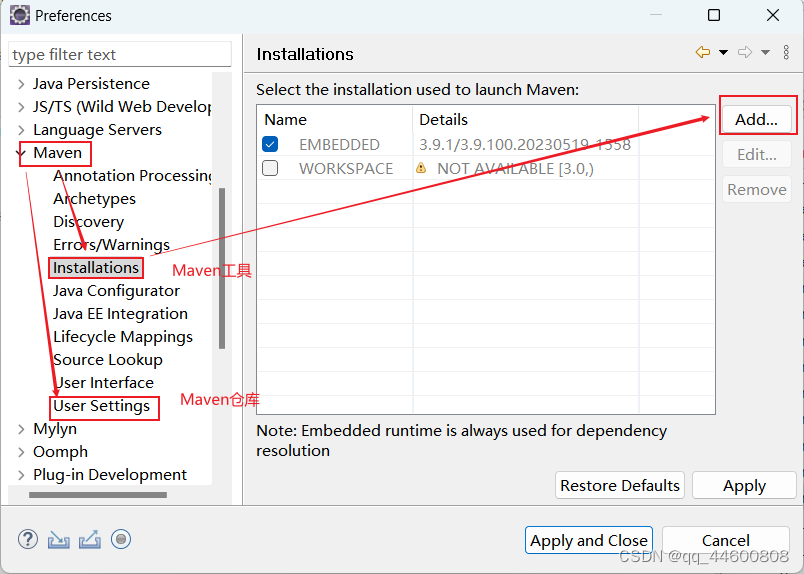Click the import preferences icon
Screen dimensions: 804x574
tap(58, 540)
